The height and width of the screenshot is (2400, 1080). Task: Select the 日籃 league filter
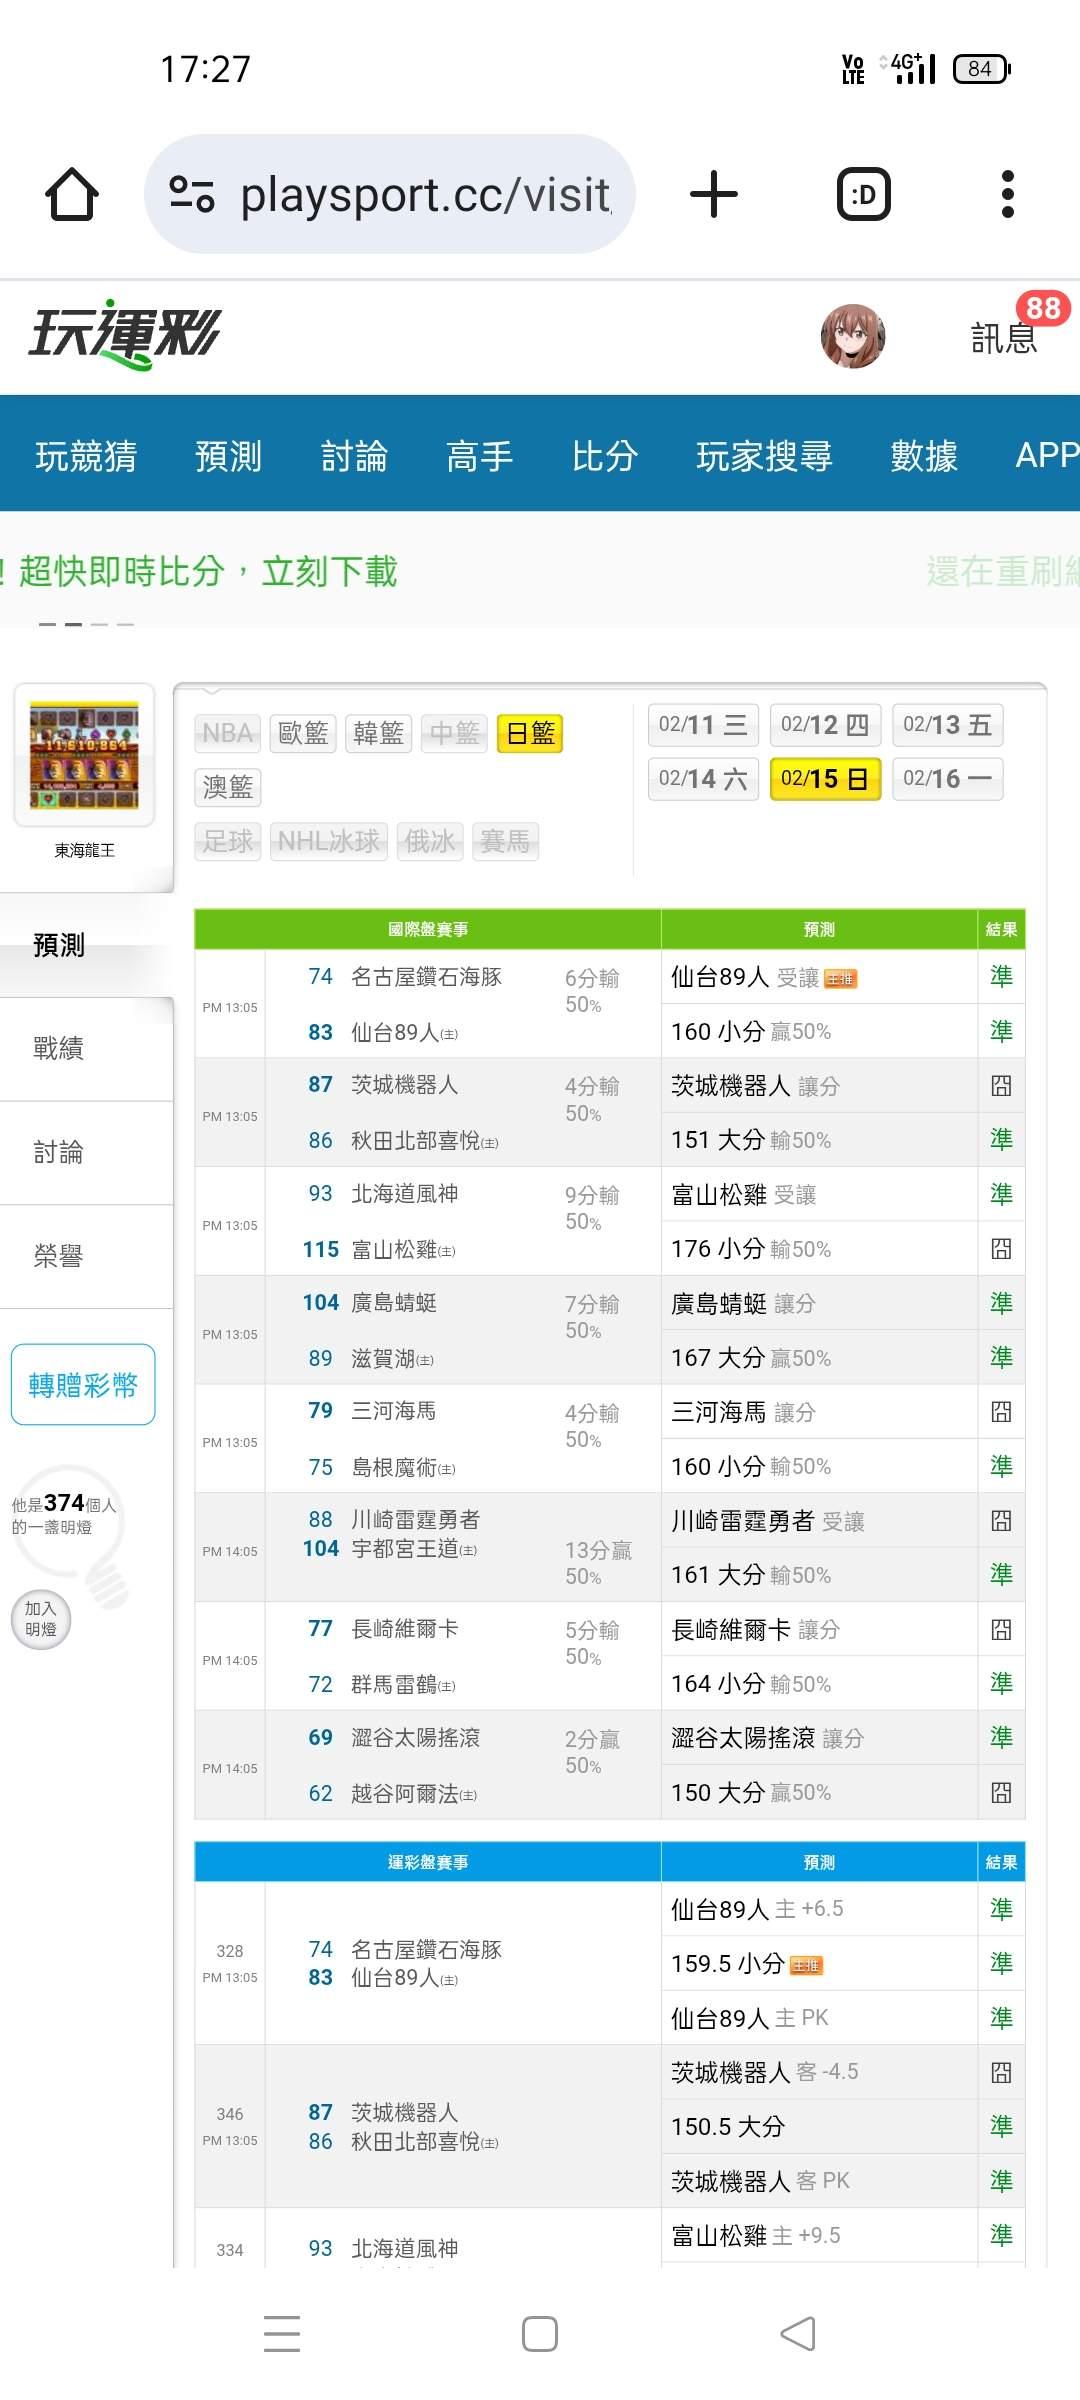pyautogui.click(x=530, y=734)
